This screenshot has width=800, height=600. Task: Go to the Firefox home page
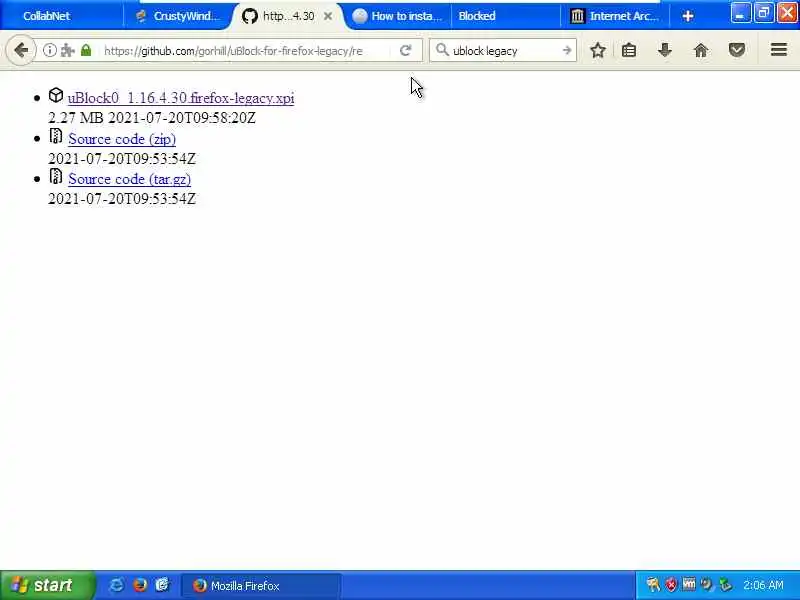click(x=701, y=50)
